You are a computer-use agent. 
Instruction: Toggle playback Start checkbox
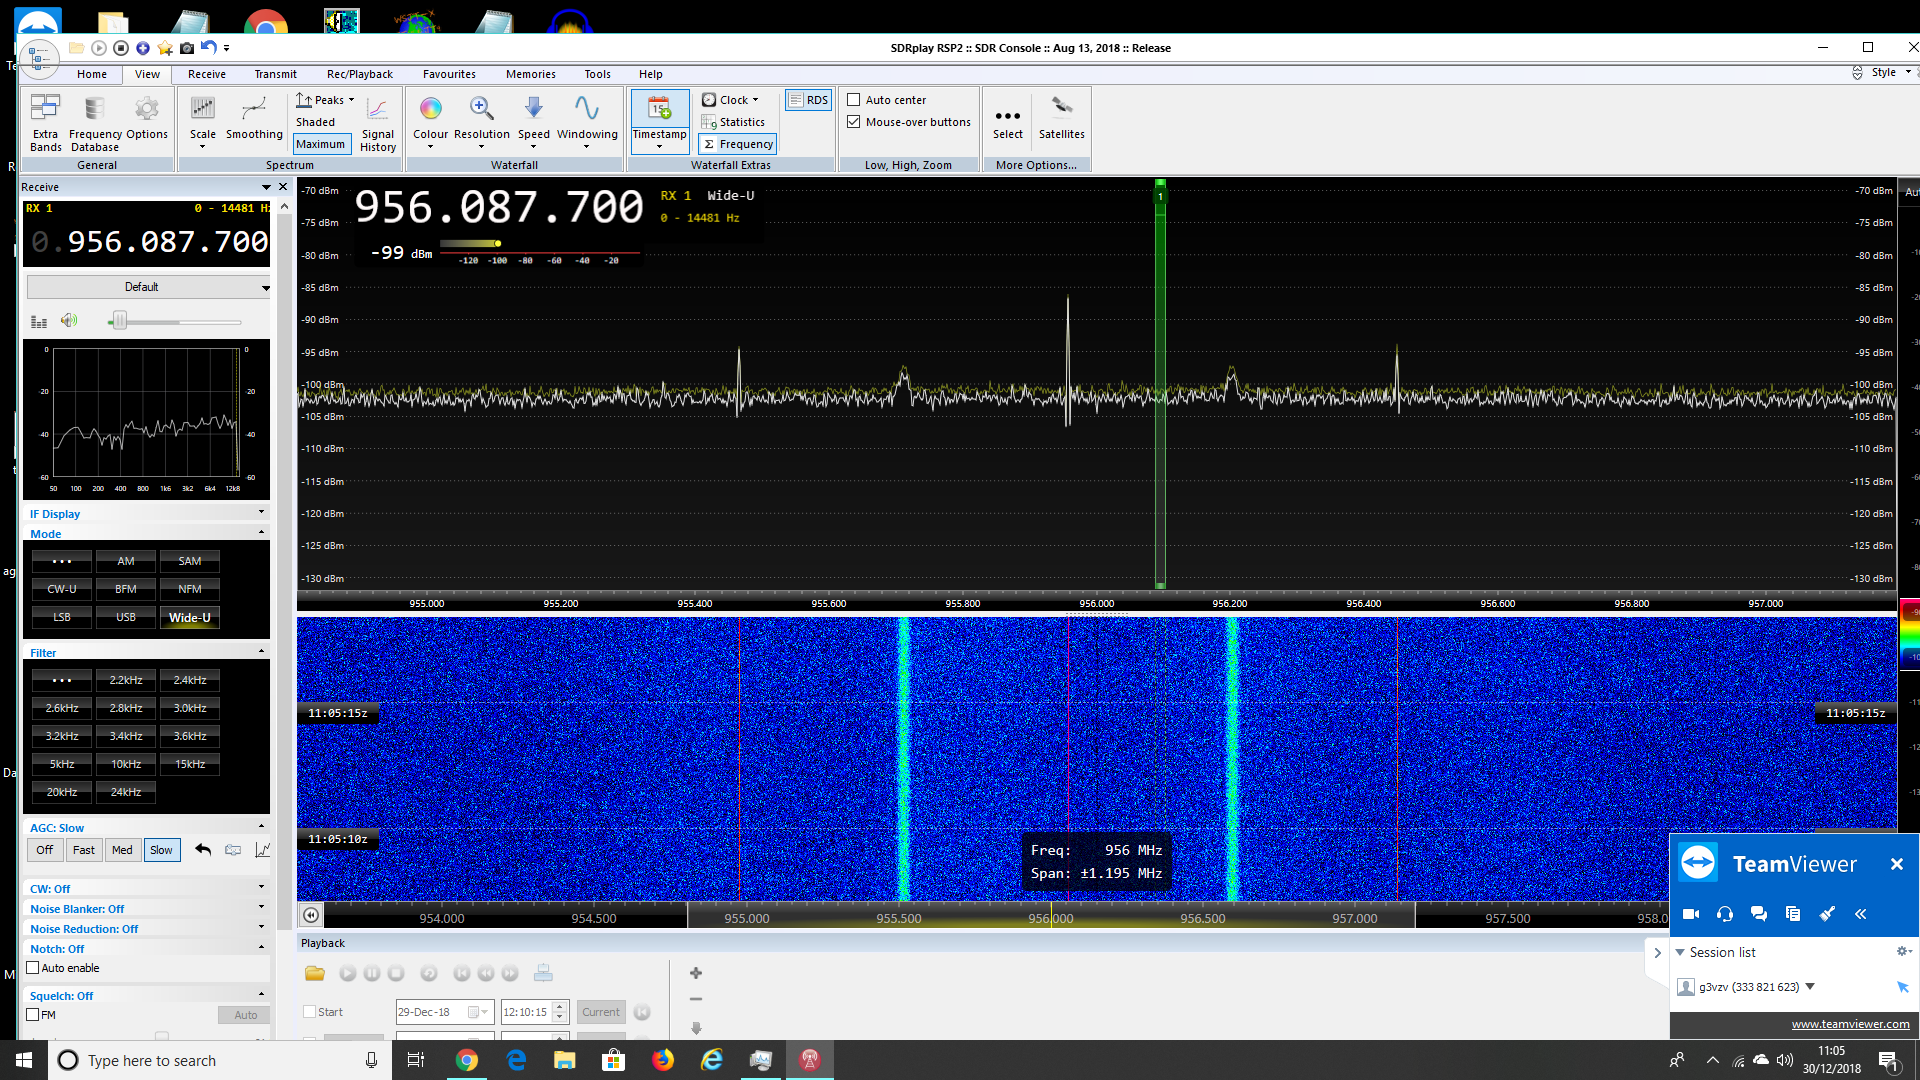click(310, 1012)
